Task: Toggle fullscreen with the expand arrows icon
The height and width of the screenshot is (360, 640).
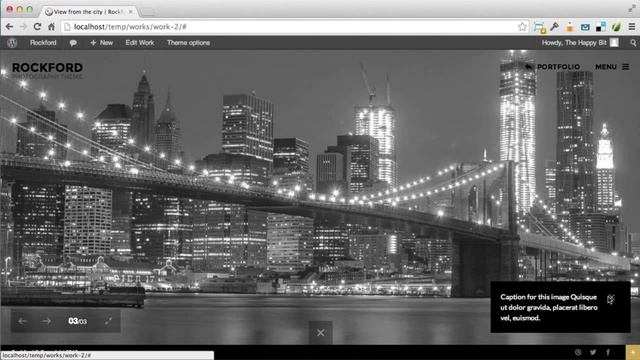Action: (108, 321)
